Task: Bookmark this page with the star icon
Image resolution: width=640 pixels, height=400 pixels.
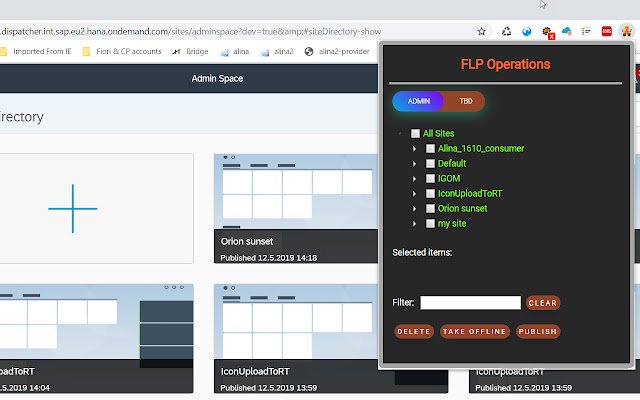Action: coord(482,31)
